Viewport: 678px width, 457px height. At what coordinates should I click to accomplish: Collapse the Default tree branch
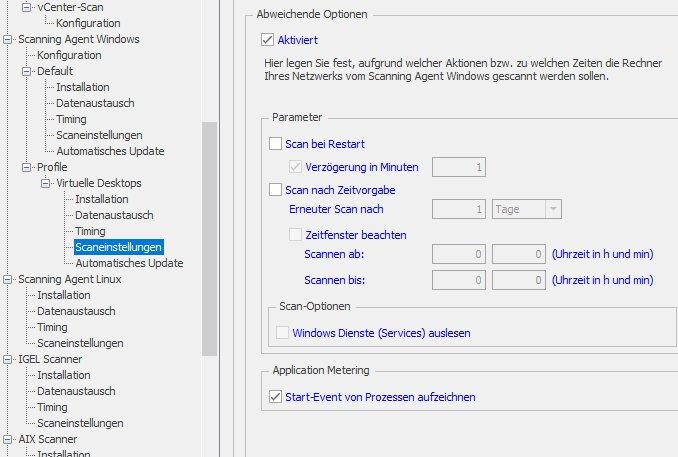(26, 71)
